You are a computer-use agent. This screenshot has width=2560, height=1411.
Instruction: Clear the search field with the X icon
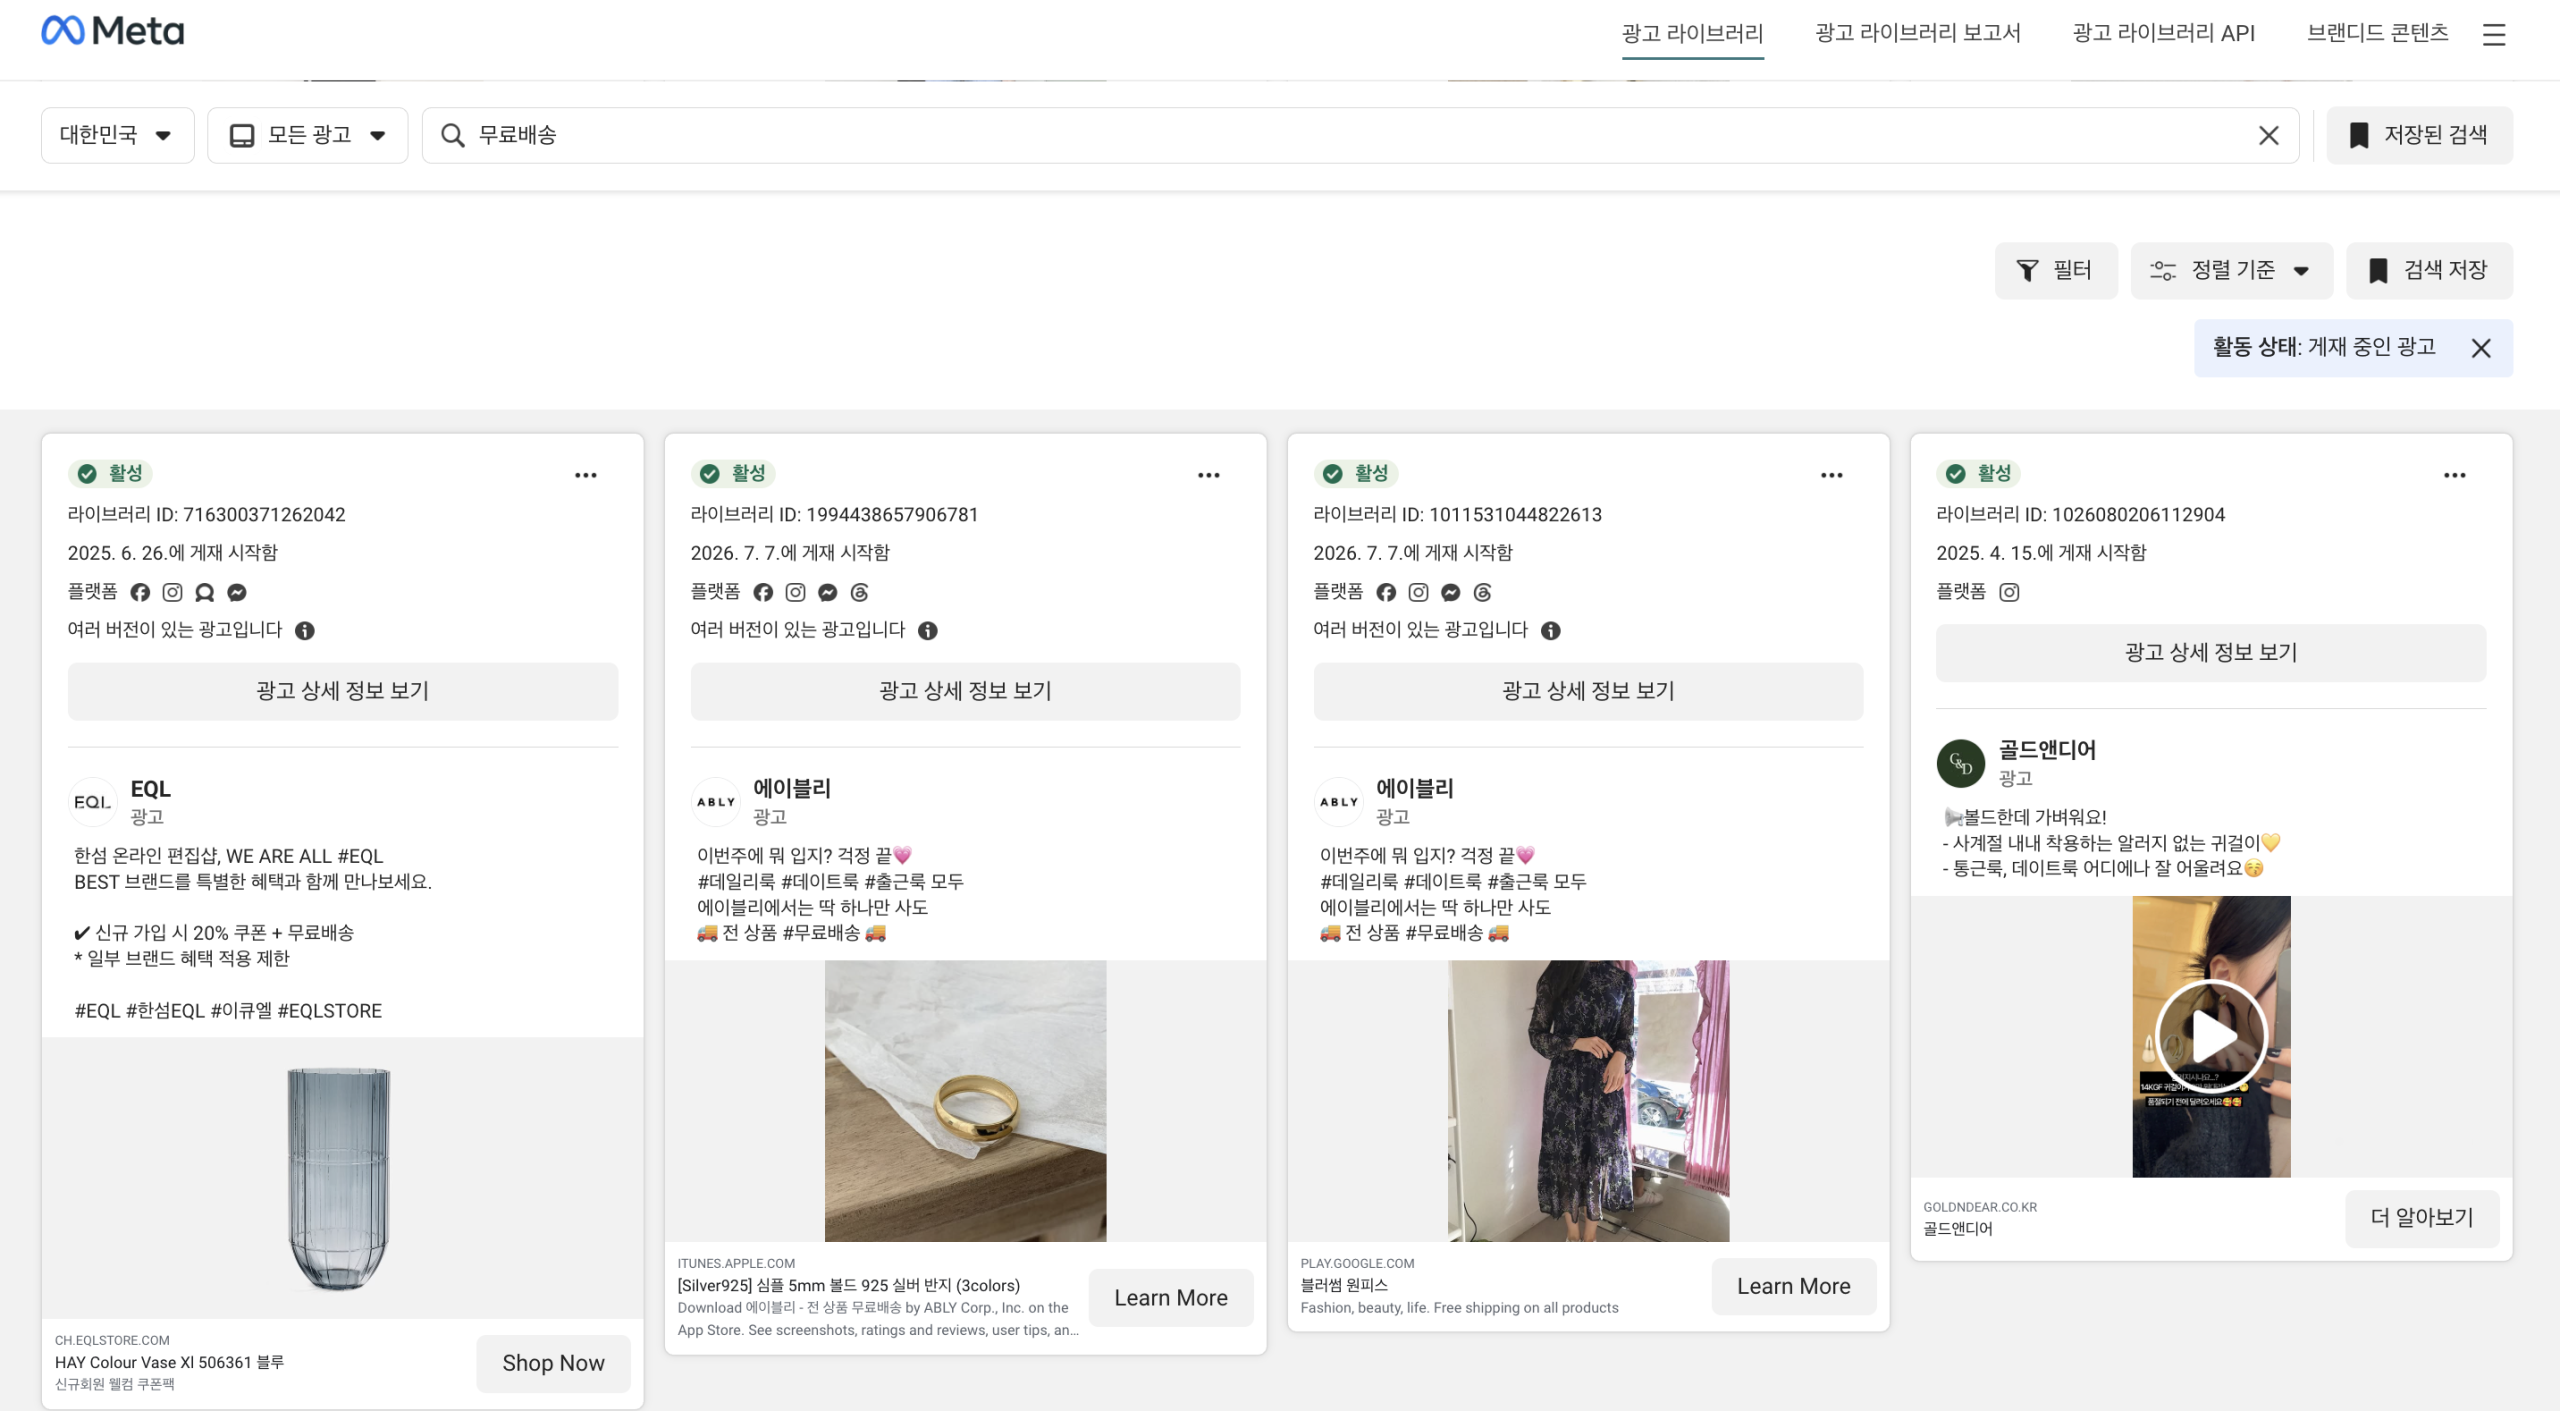[2269, 135]
